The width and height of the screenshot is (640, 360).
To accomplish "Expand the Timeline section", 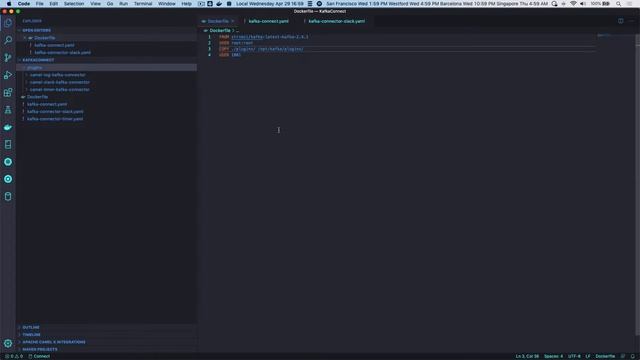I will (x=106, y=335).
